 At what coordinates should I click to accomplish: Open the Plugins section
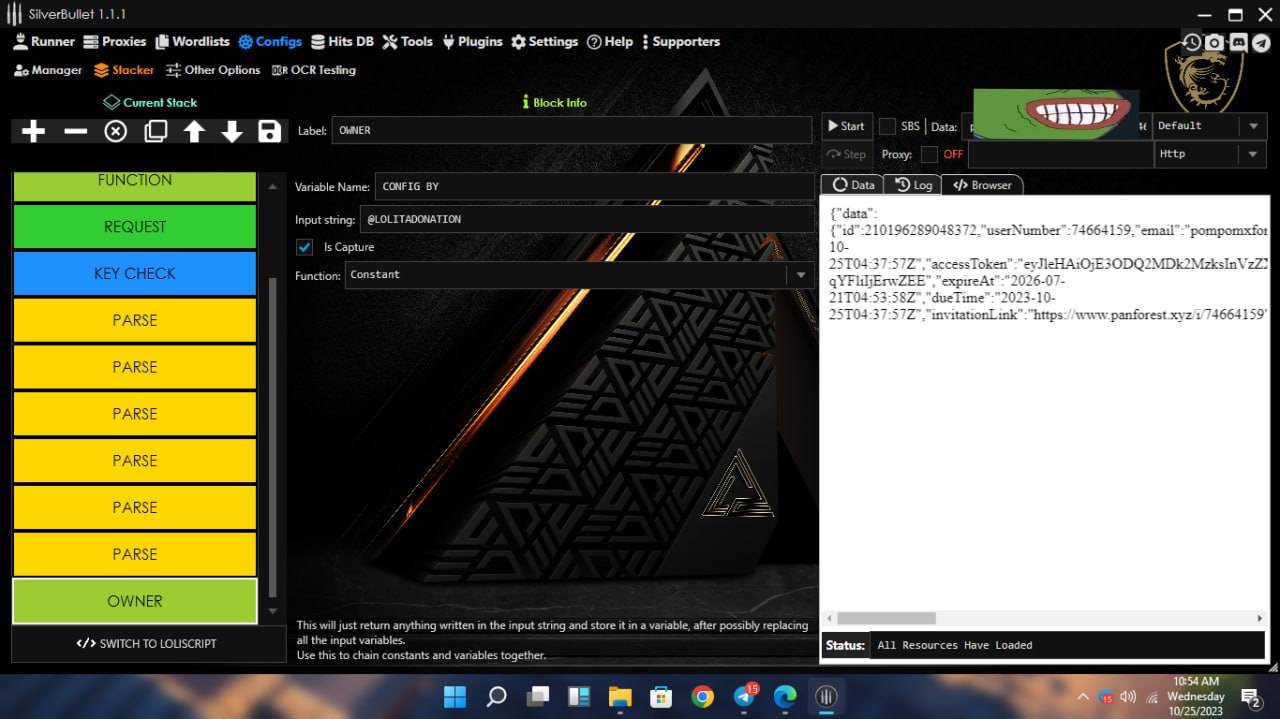coord(472,41)
